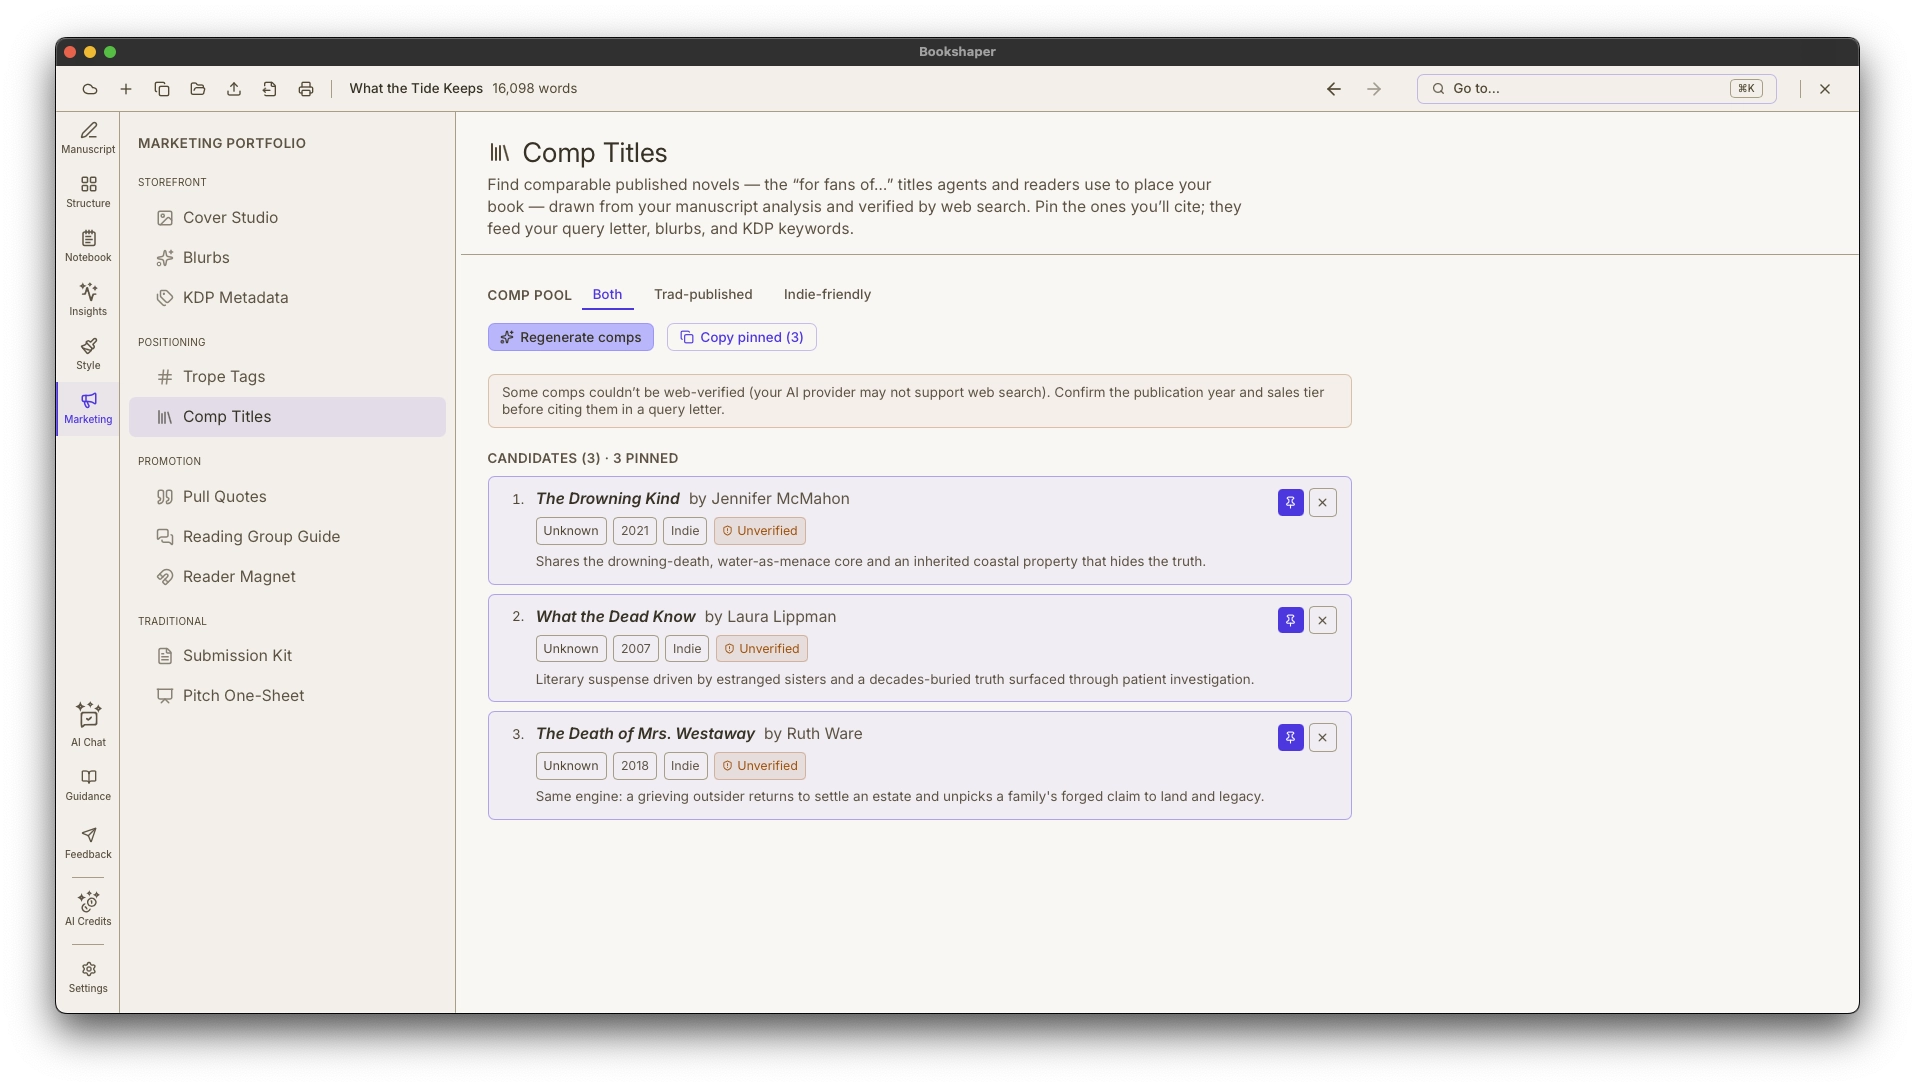Open KDP Metadata
1915x1087 pixels.
point(287,297)
